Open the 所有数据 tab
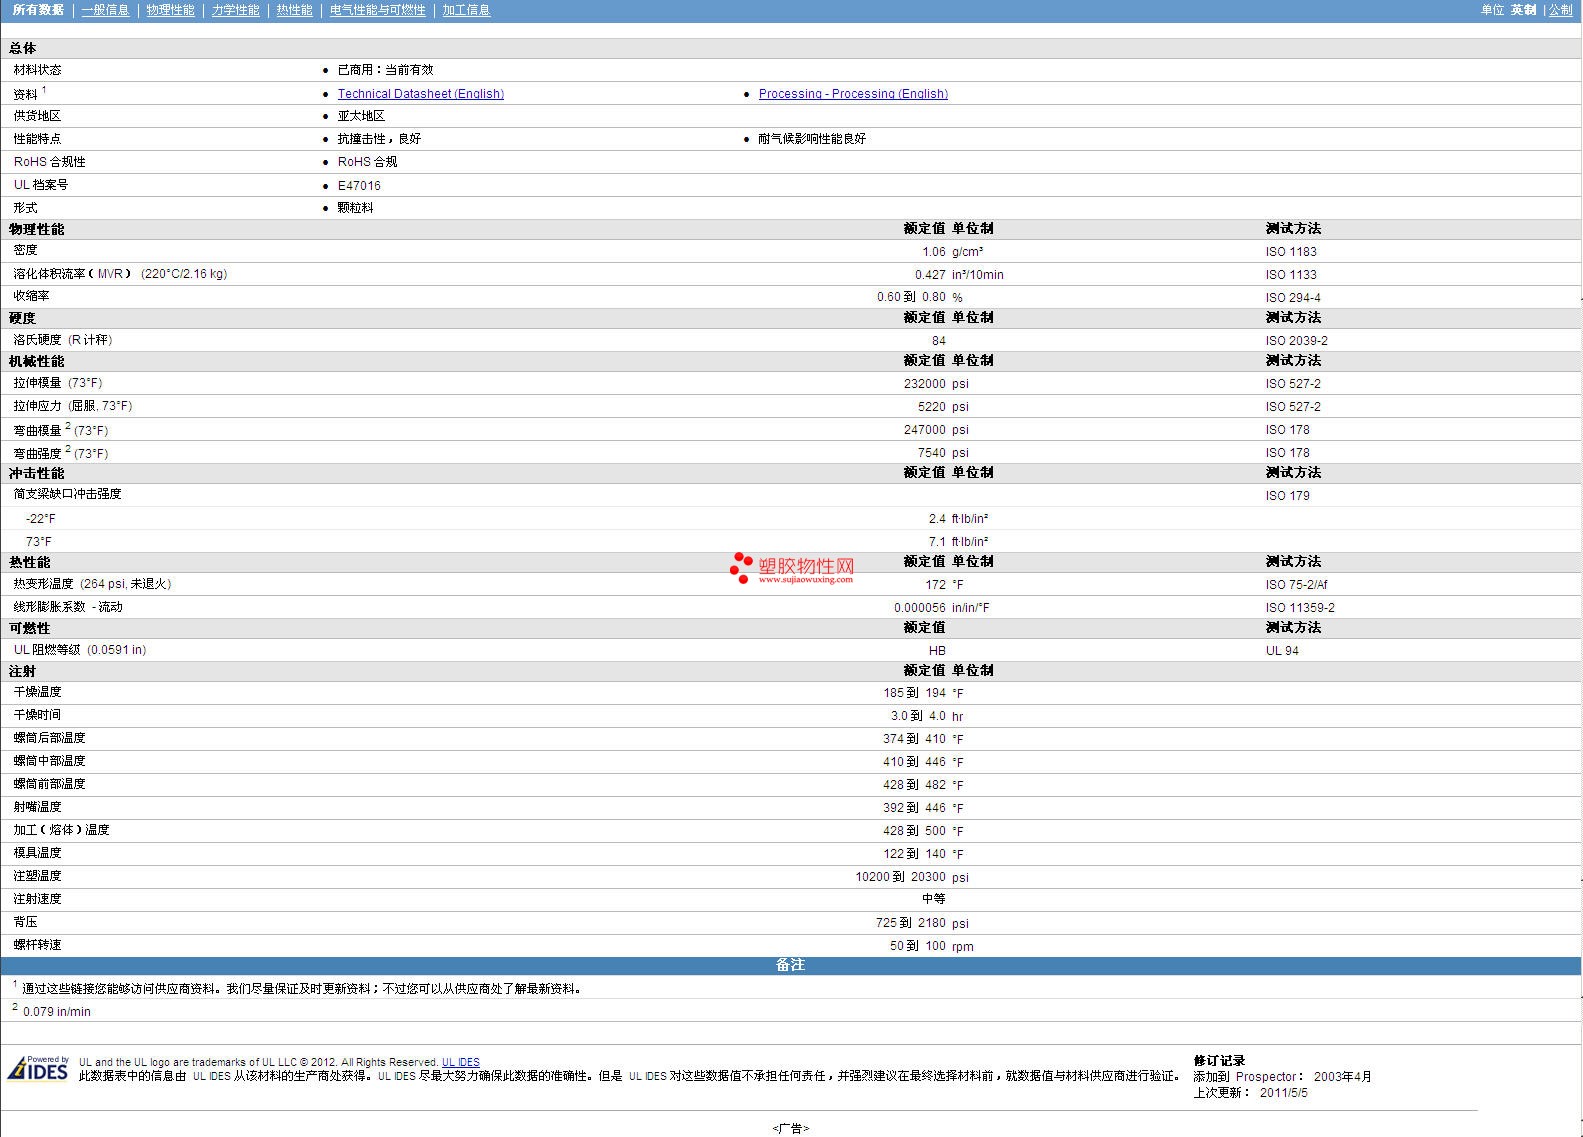 tap(38, 10)
